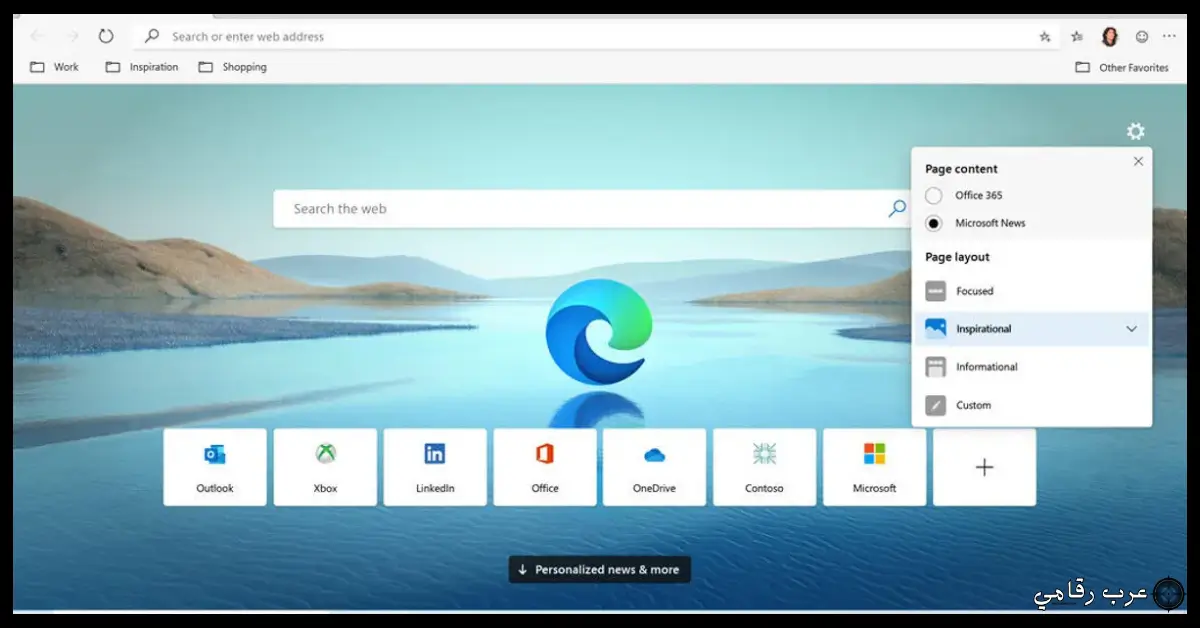
Task: Open the Office quick link tile
Action: click(x=545, y=467)
